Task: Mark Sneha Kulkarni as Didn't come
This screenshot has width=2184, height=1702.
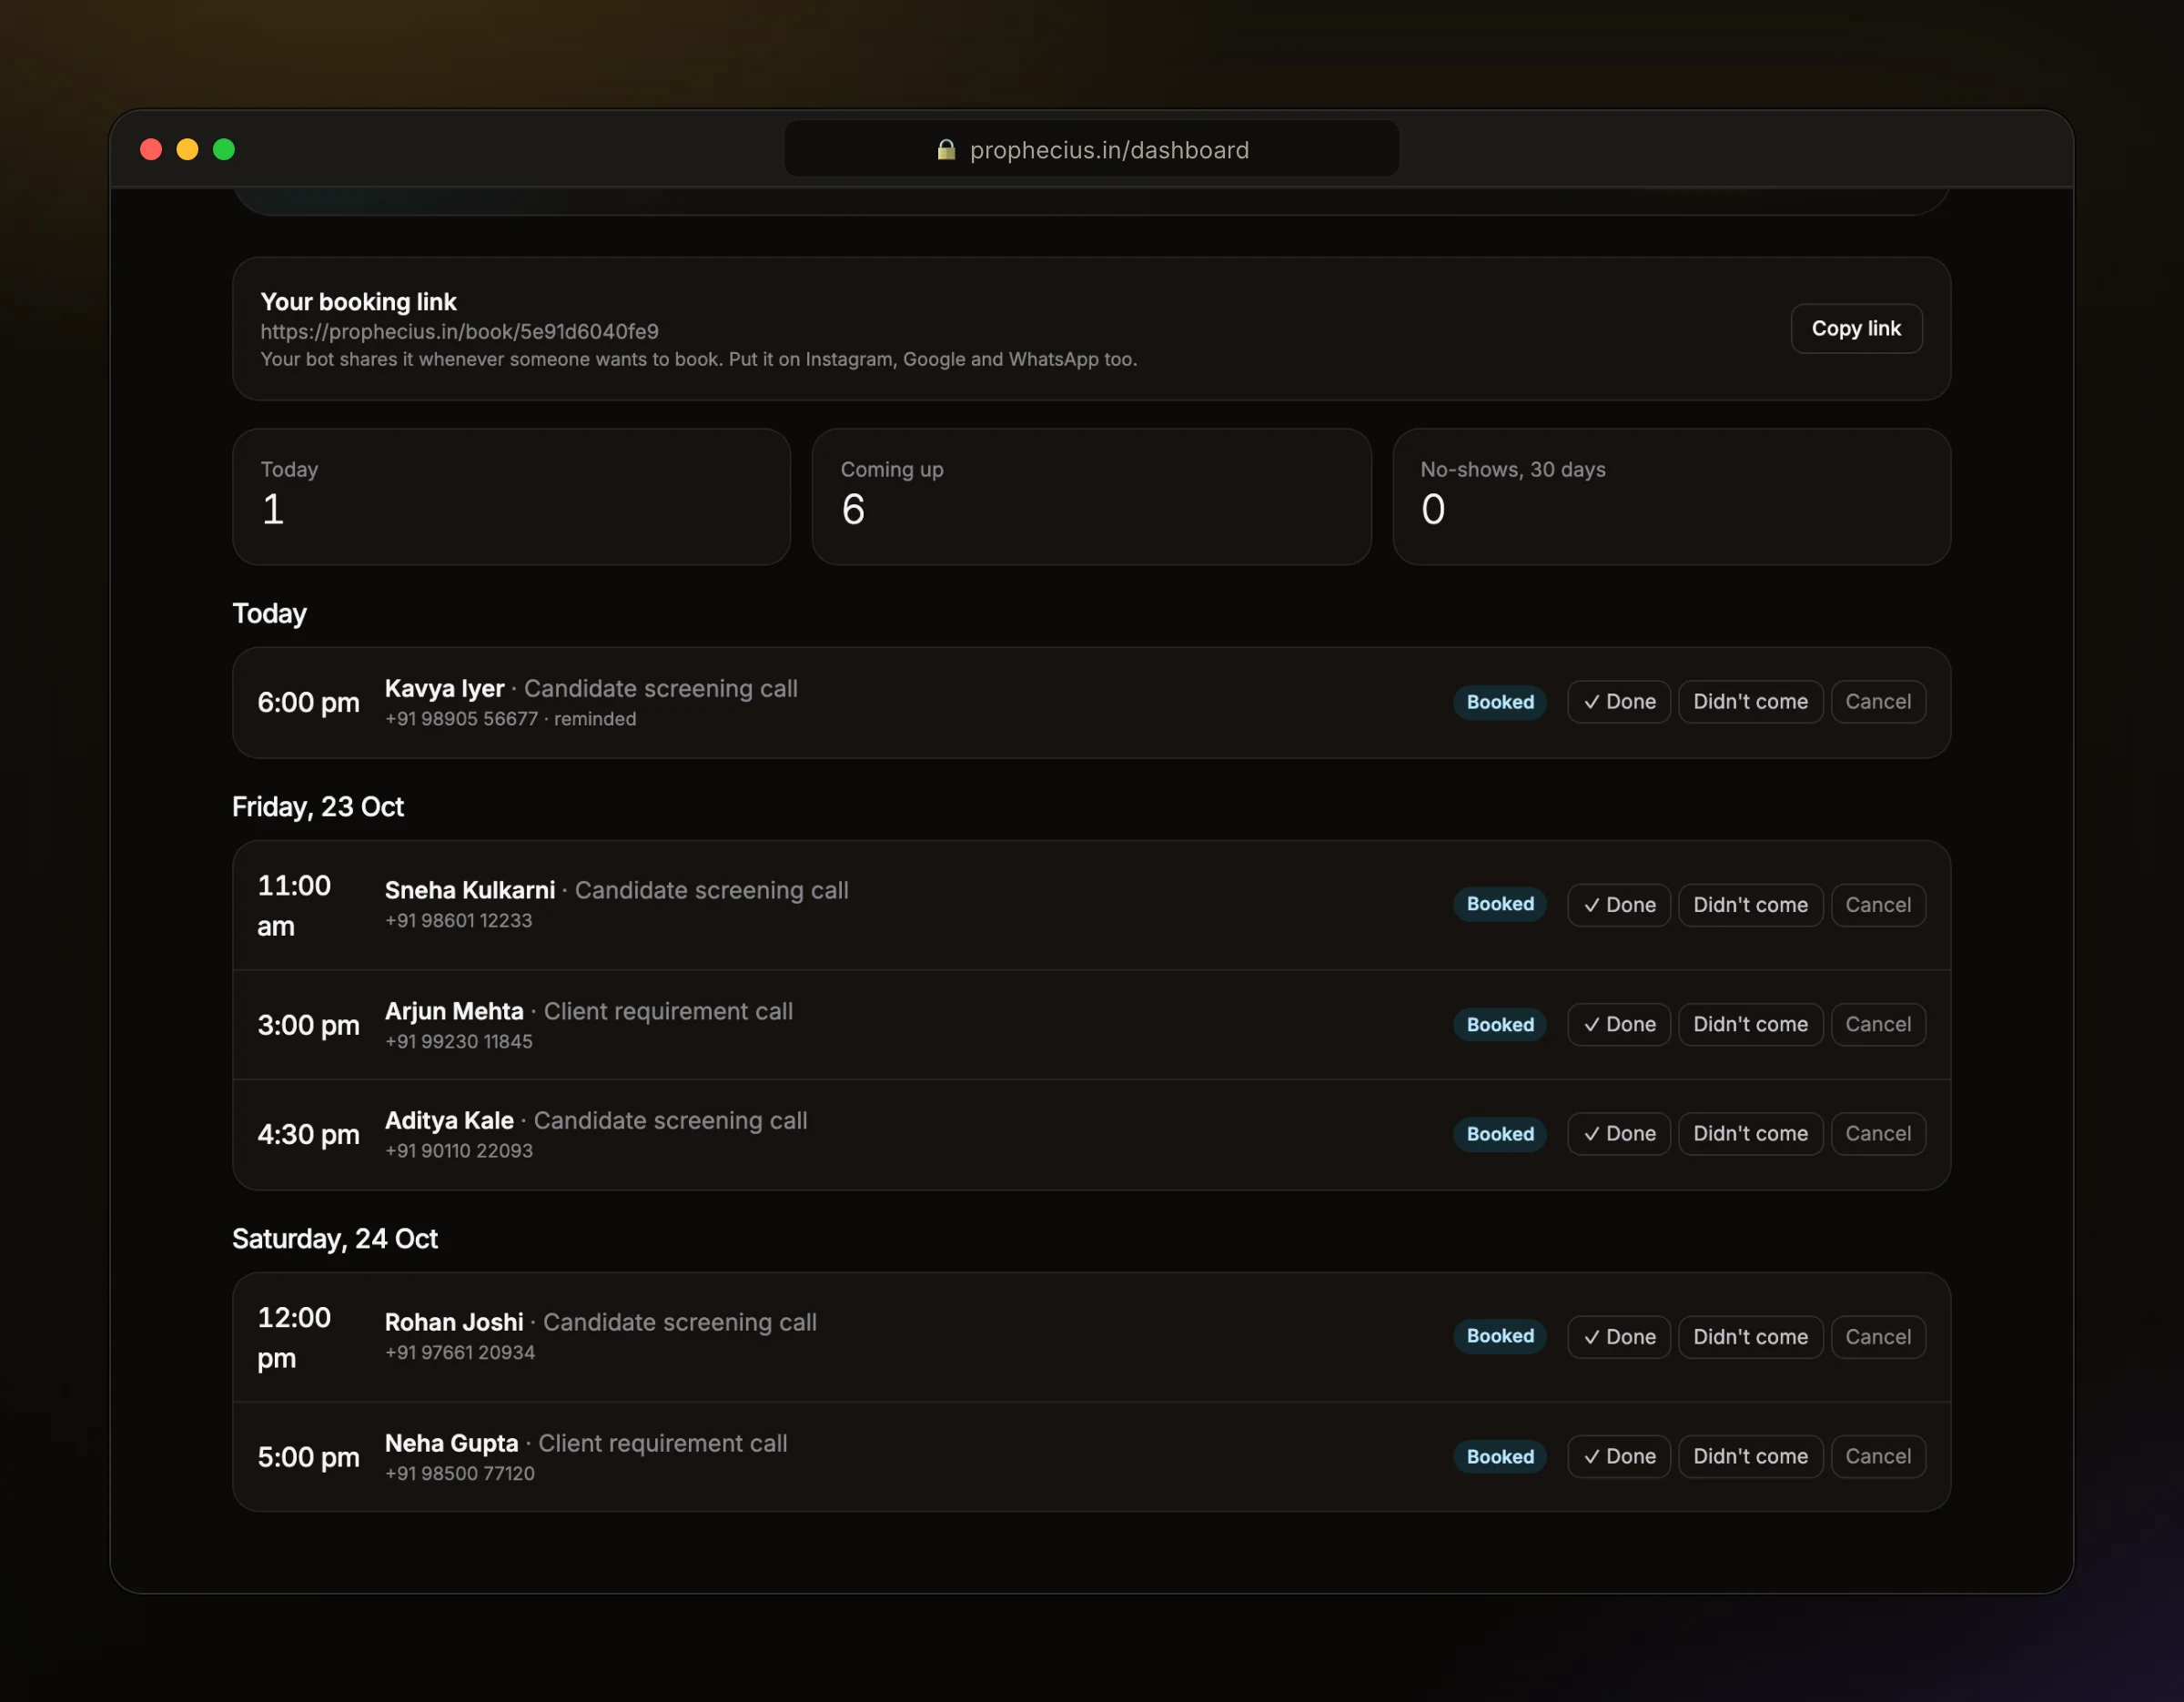Action: coord(1750,905)
